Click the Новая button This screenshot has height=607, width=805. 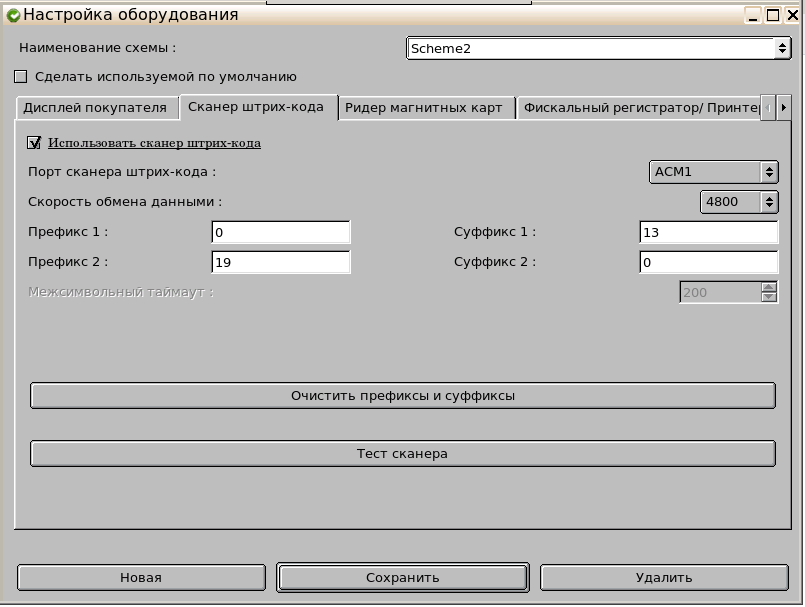coord(141,578)
